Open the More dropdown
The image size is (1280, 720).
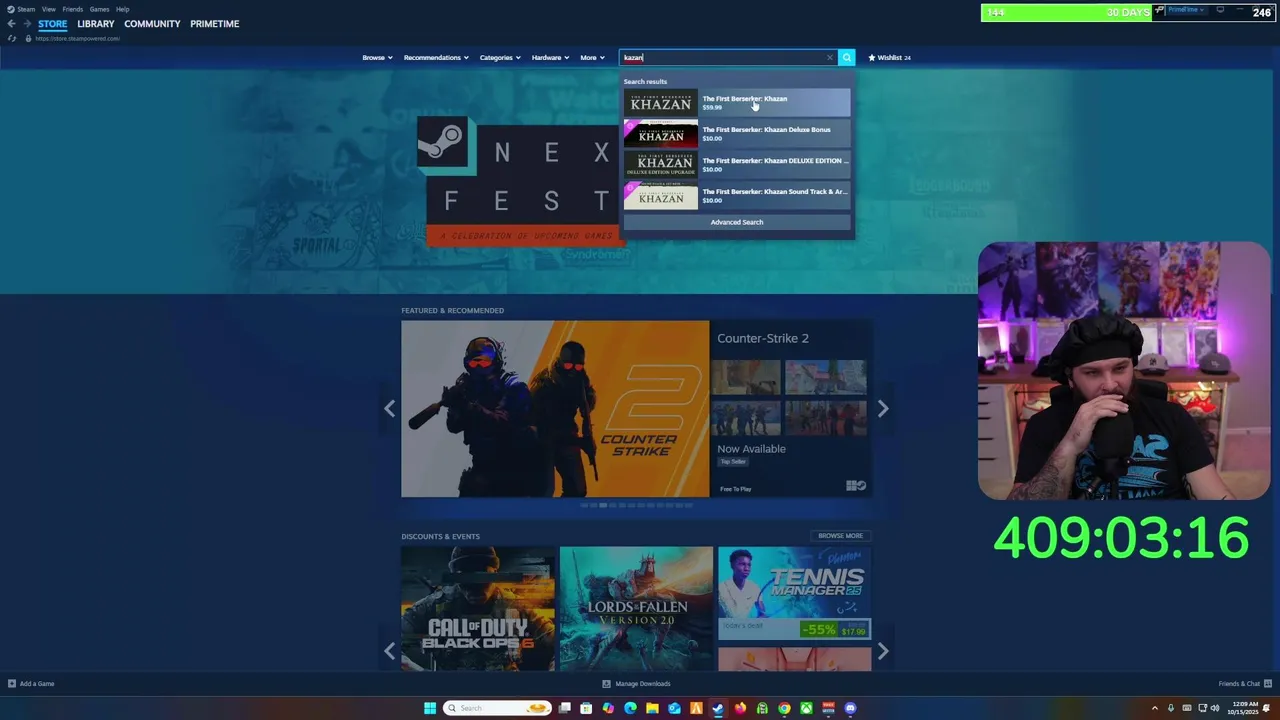pos(592,57)
